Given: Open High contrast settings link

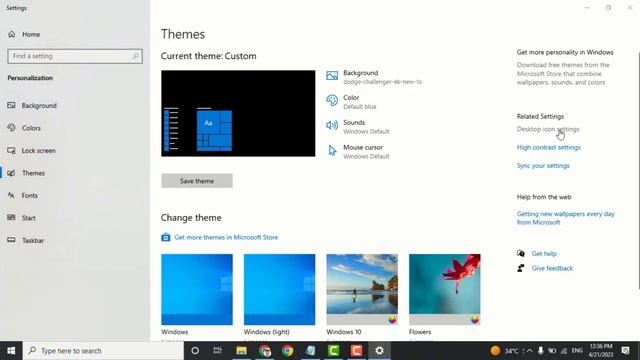Looking at the screenshot, I should coord(549,147).
